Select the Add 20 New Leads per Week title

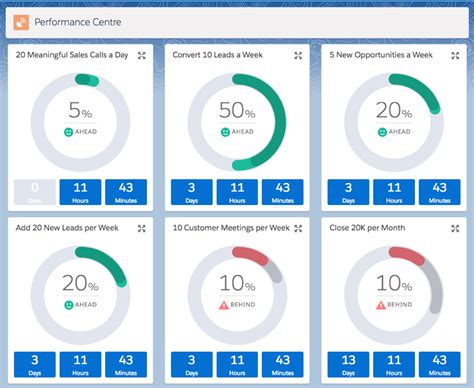(67, 228)
